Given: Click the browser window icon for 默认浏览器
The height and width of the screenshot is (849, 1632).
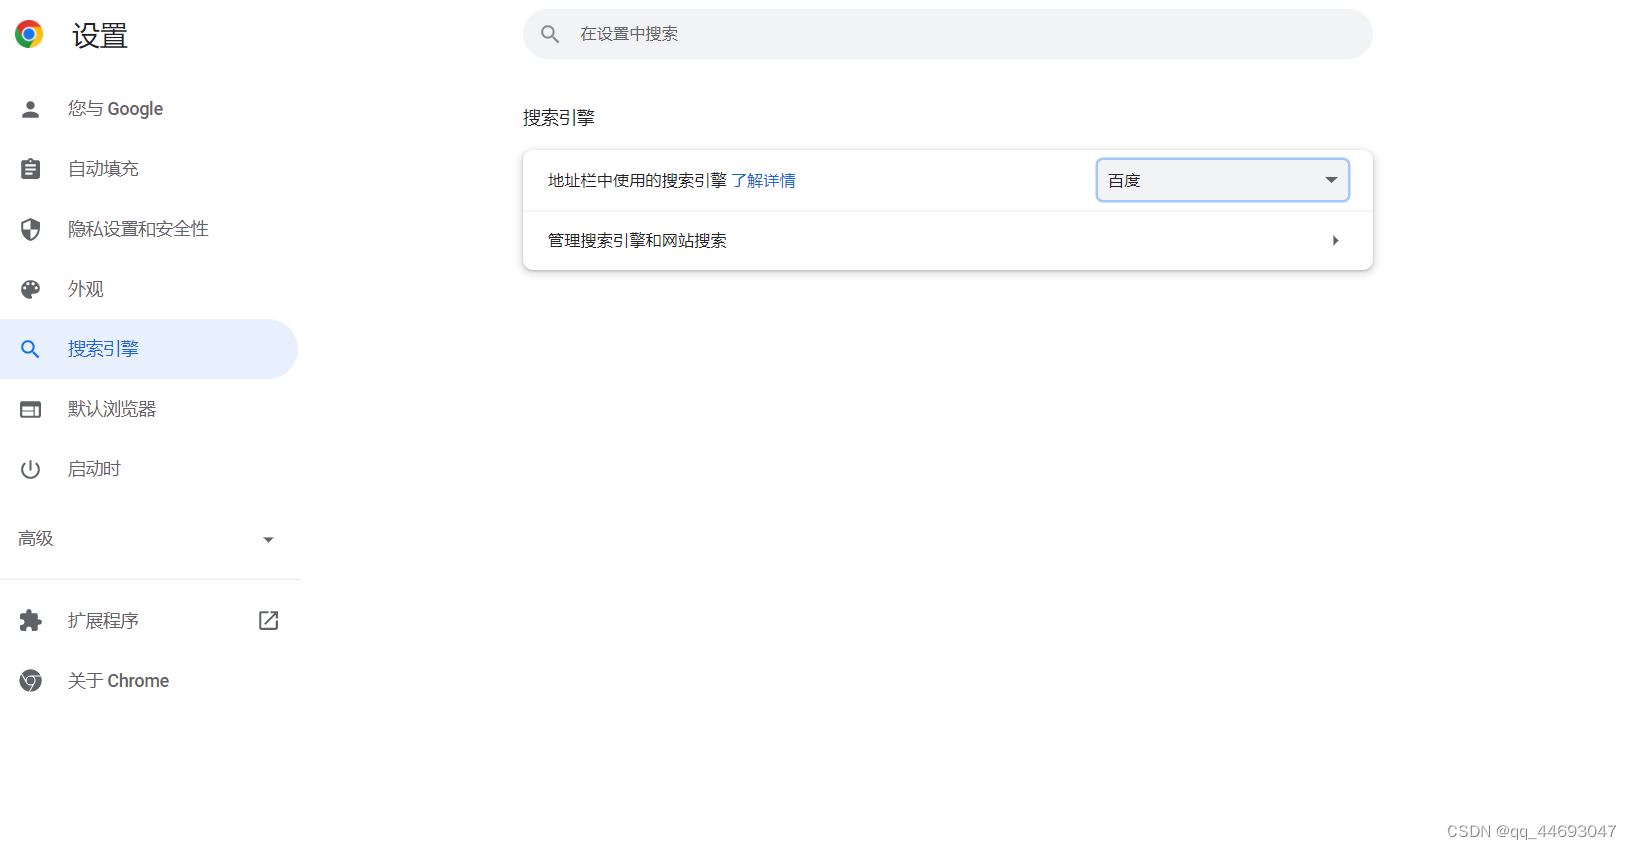Looking at the screenshot, I should point(30,409).
